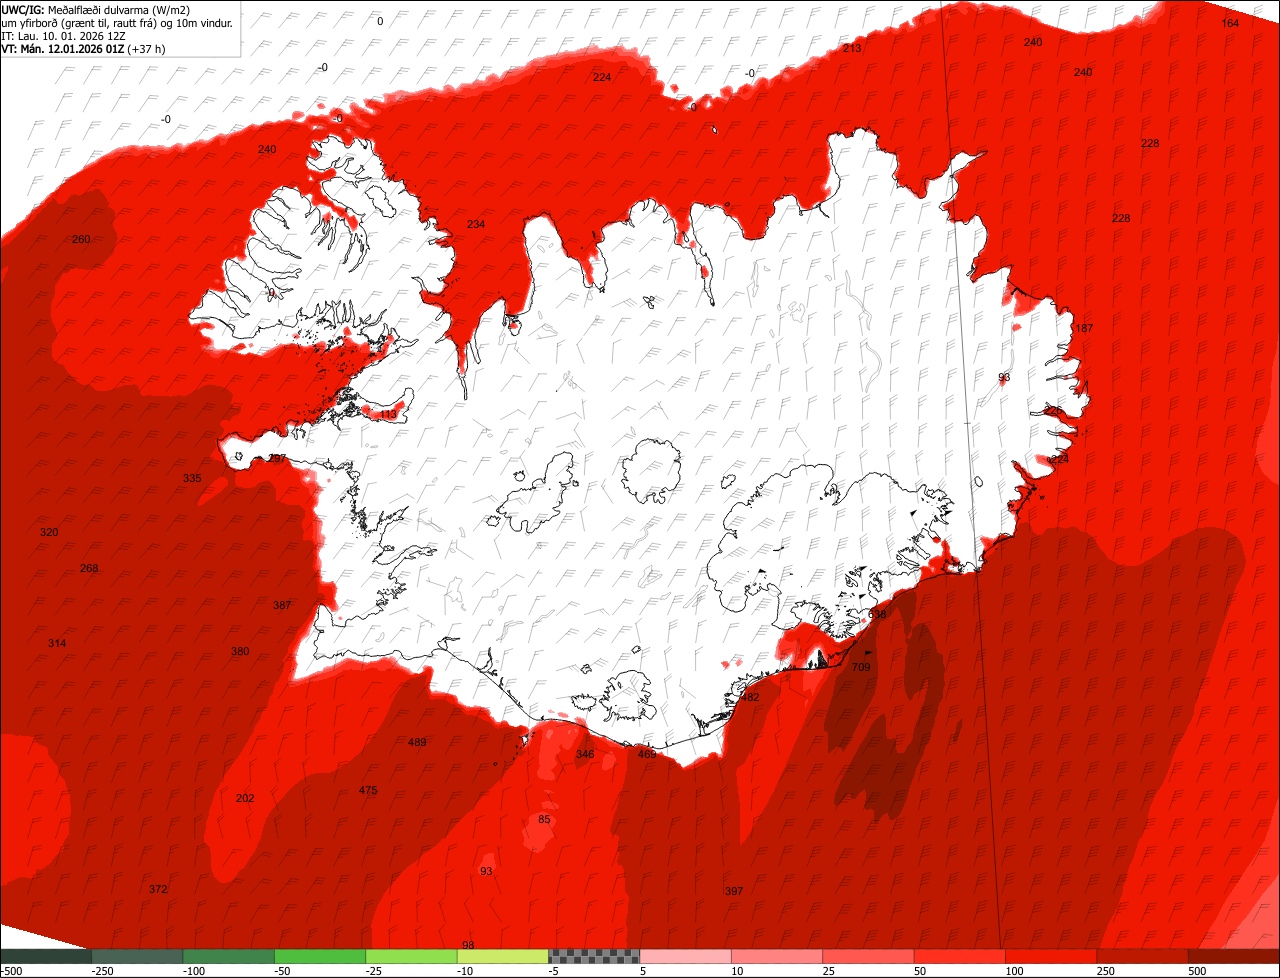Click the title line 'UWC/IG: Meðalflæði dulvarma (W/m2)'

pyautogui.click(x=95, y=10)
